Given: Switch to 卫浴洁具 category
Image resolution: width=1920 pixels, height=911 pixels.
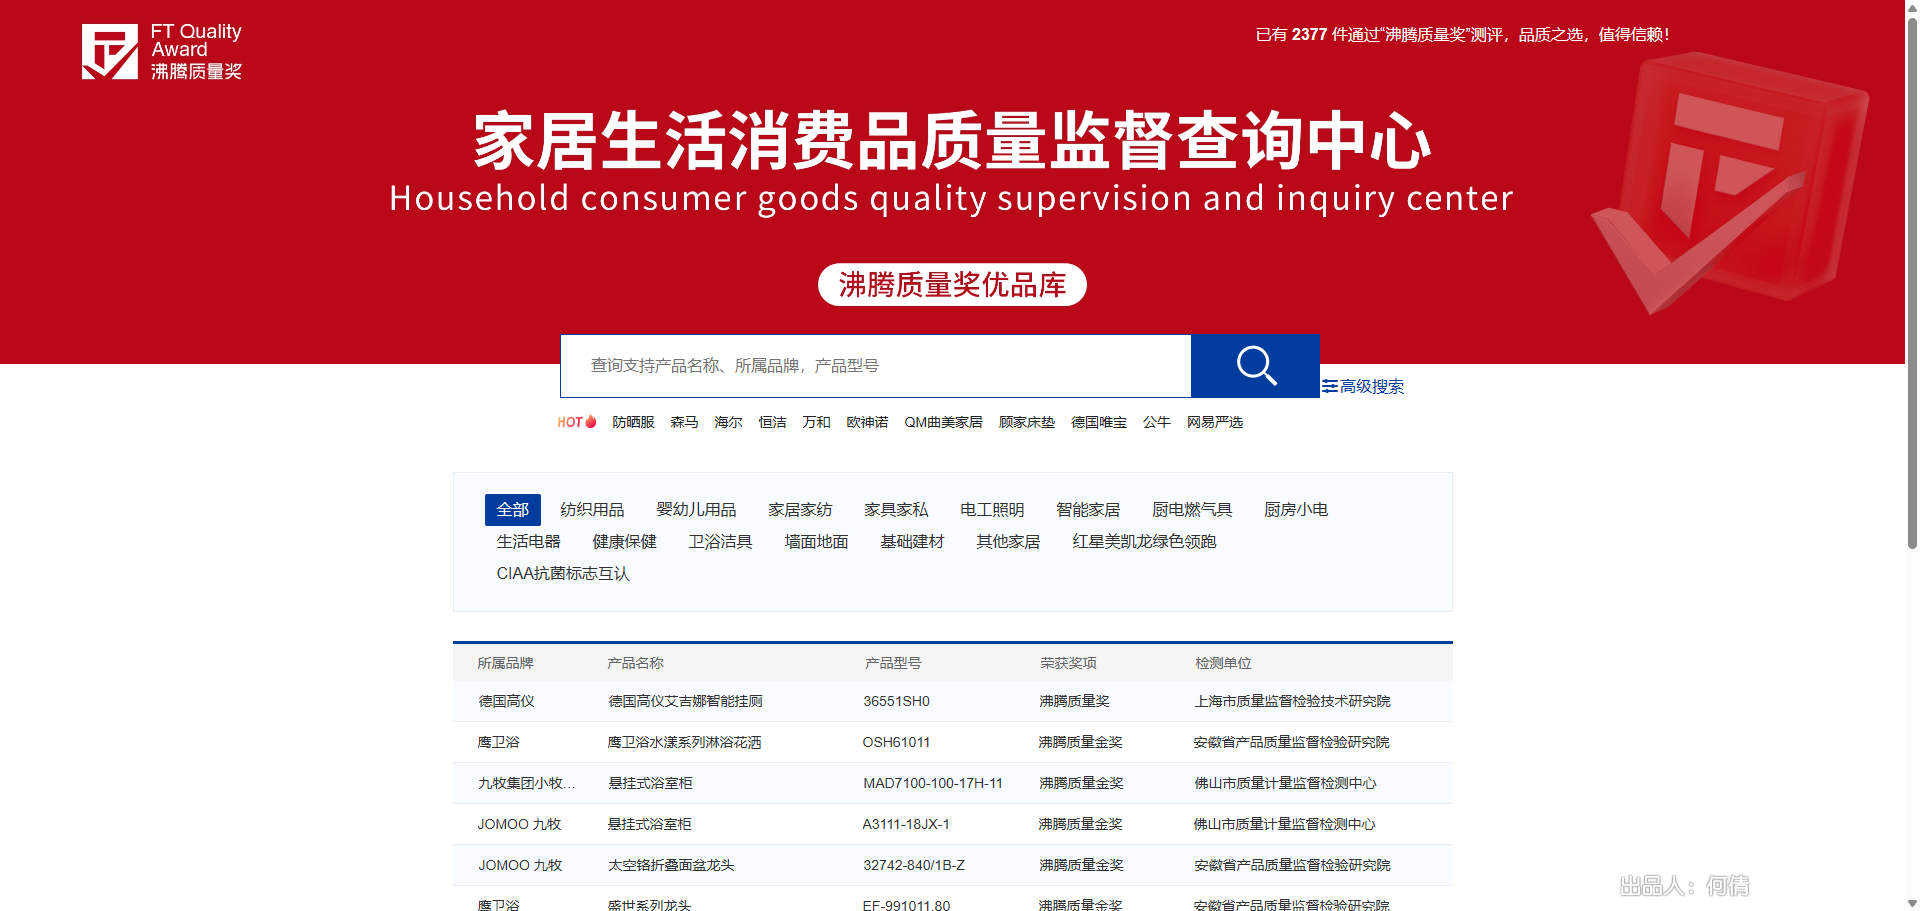Looking at the screenshot, I should click(720, 542).
